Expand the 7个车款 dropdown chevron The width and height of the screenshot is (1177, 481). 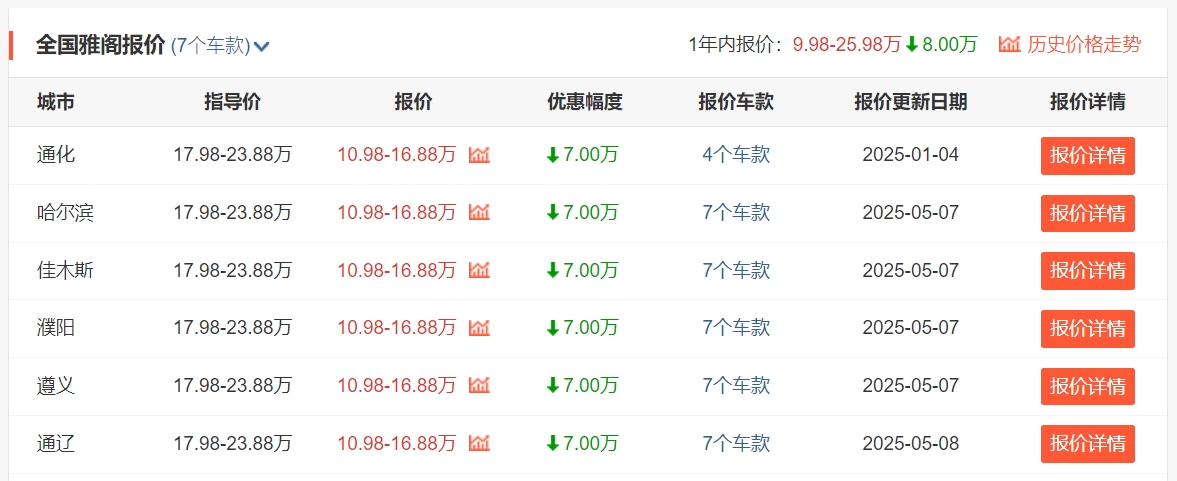[x=261, y=47]
